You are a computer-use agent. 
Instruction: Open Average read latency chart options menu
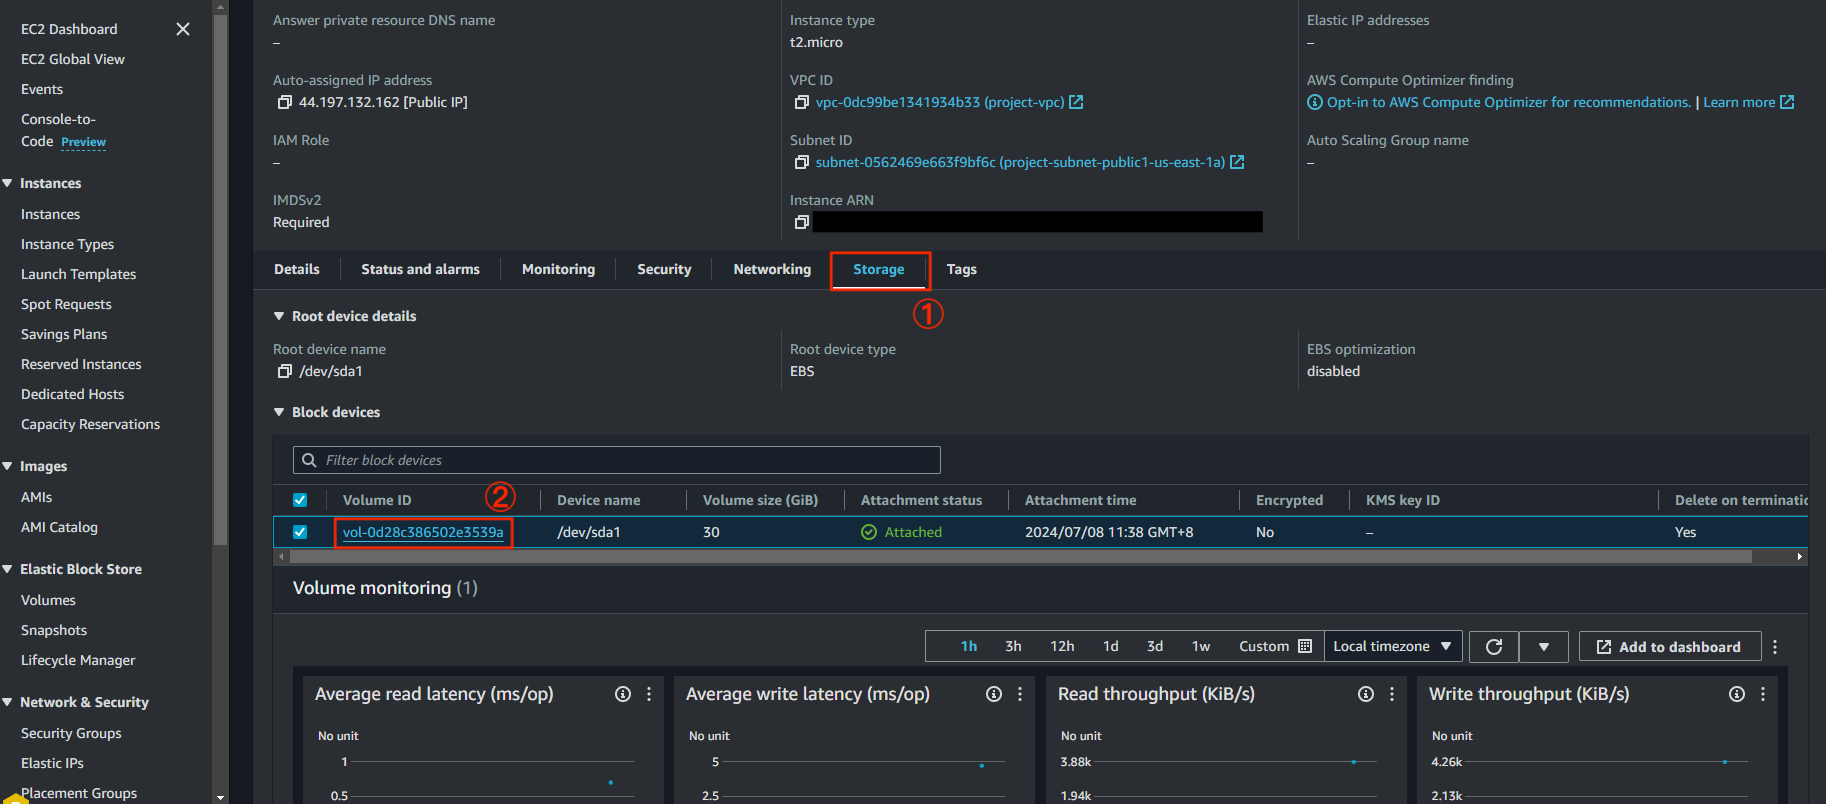[x=649, y=694]
